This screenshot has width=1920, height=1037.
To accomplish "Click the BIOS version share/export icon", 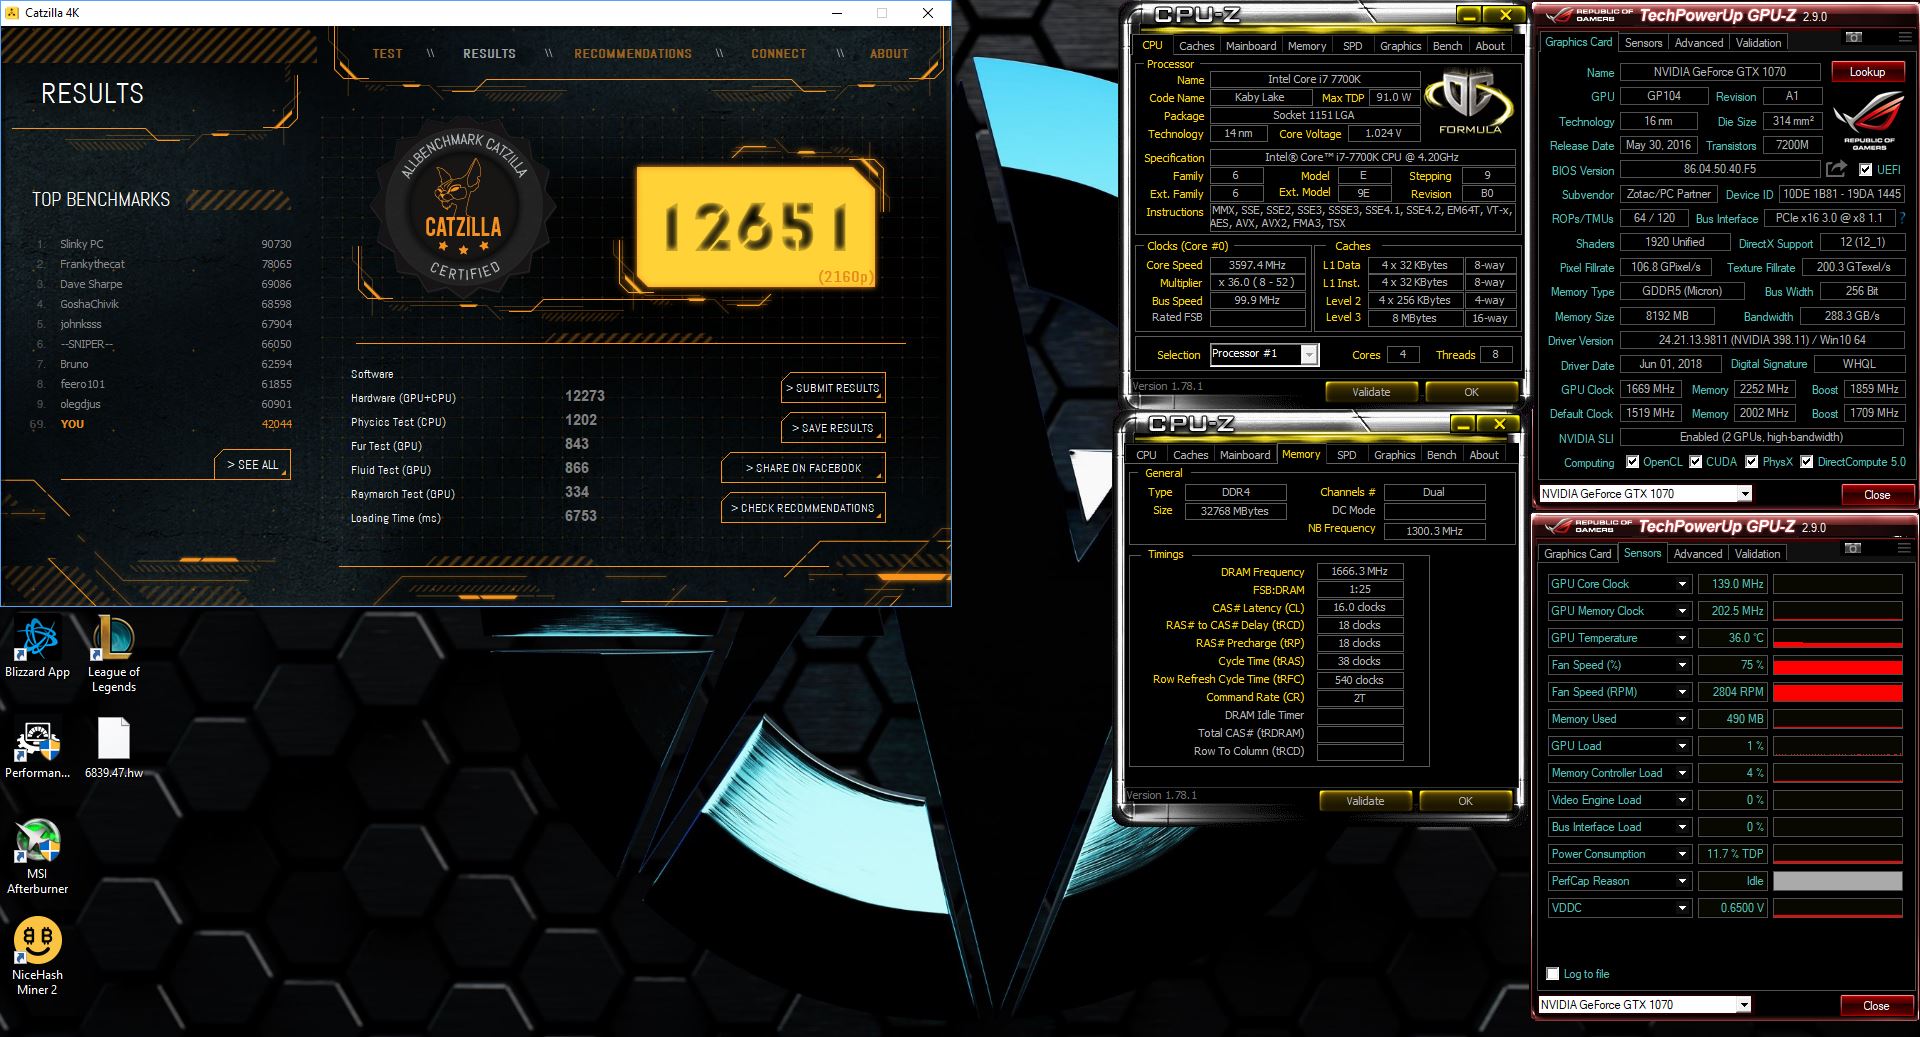I will tap(1836, 169).
